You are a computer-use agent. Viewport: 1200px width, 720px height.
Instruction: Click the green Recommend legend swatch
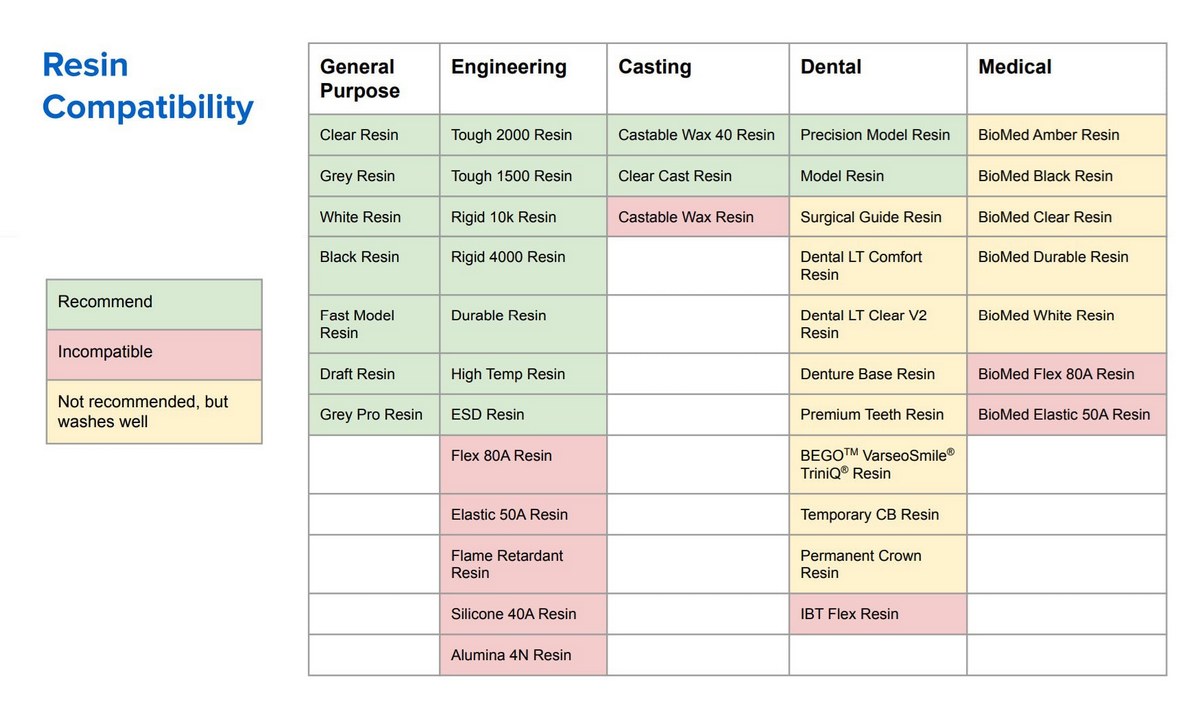pyautogui.click(x=154, y=303)
